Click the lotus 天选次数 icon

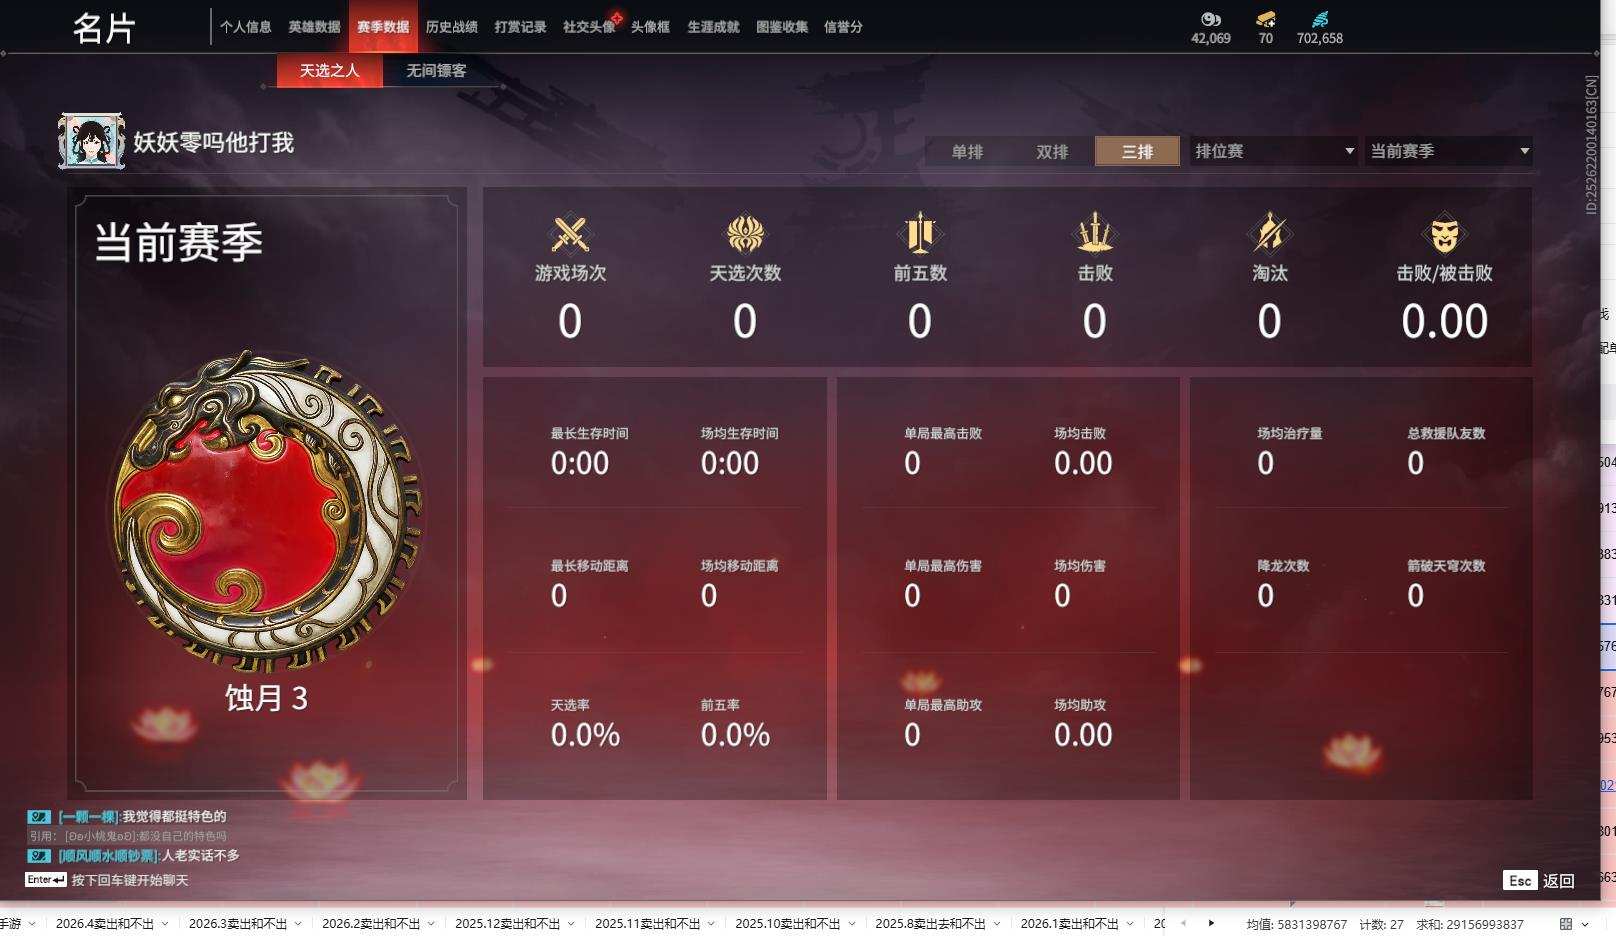(x=745, y=235)
